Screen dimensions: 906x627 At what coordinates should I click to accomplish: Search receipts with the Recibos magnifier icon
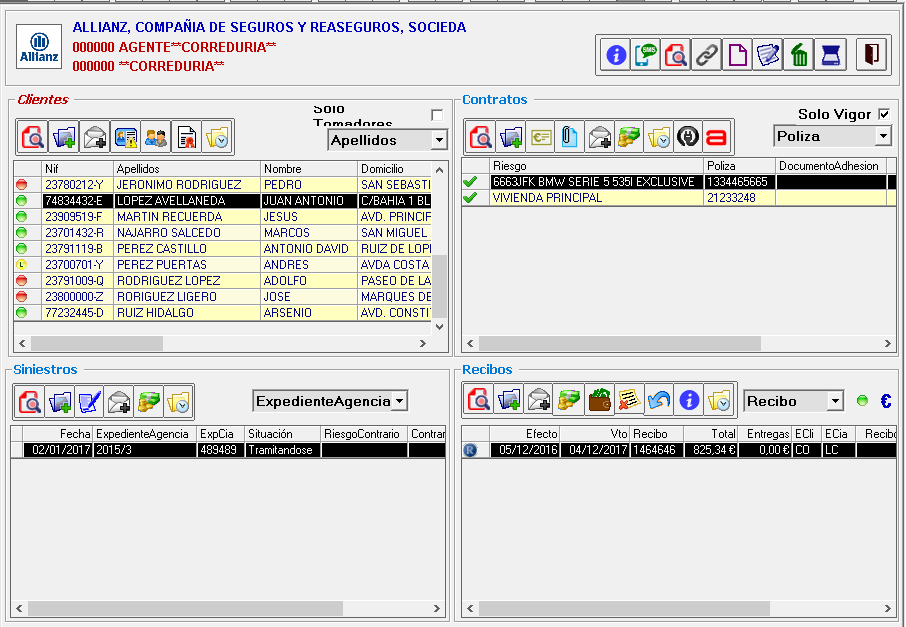(x=479, y=400)
